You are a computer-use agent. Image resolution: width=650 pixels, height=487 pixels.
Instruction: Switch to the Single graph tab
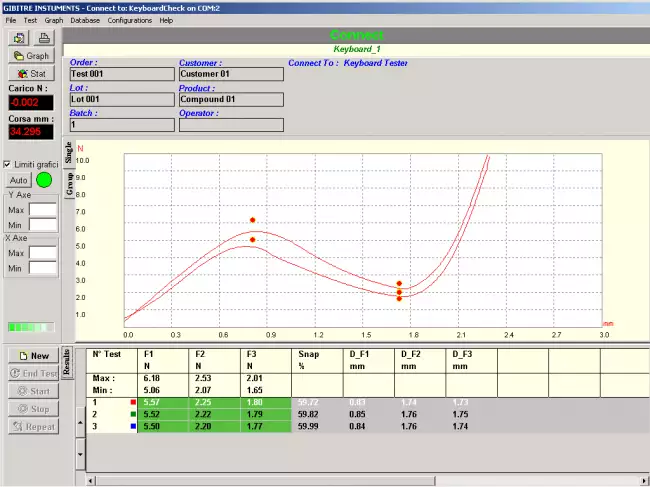(69, 153)
